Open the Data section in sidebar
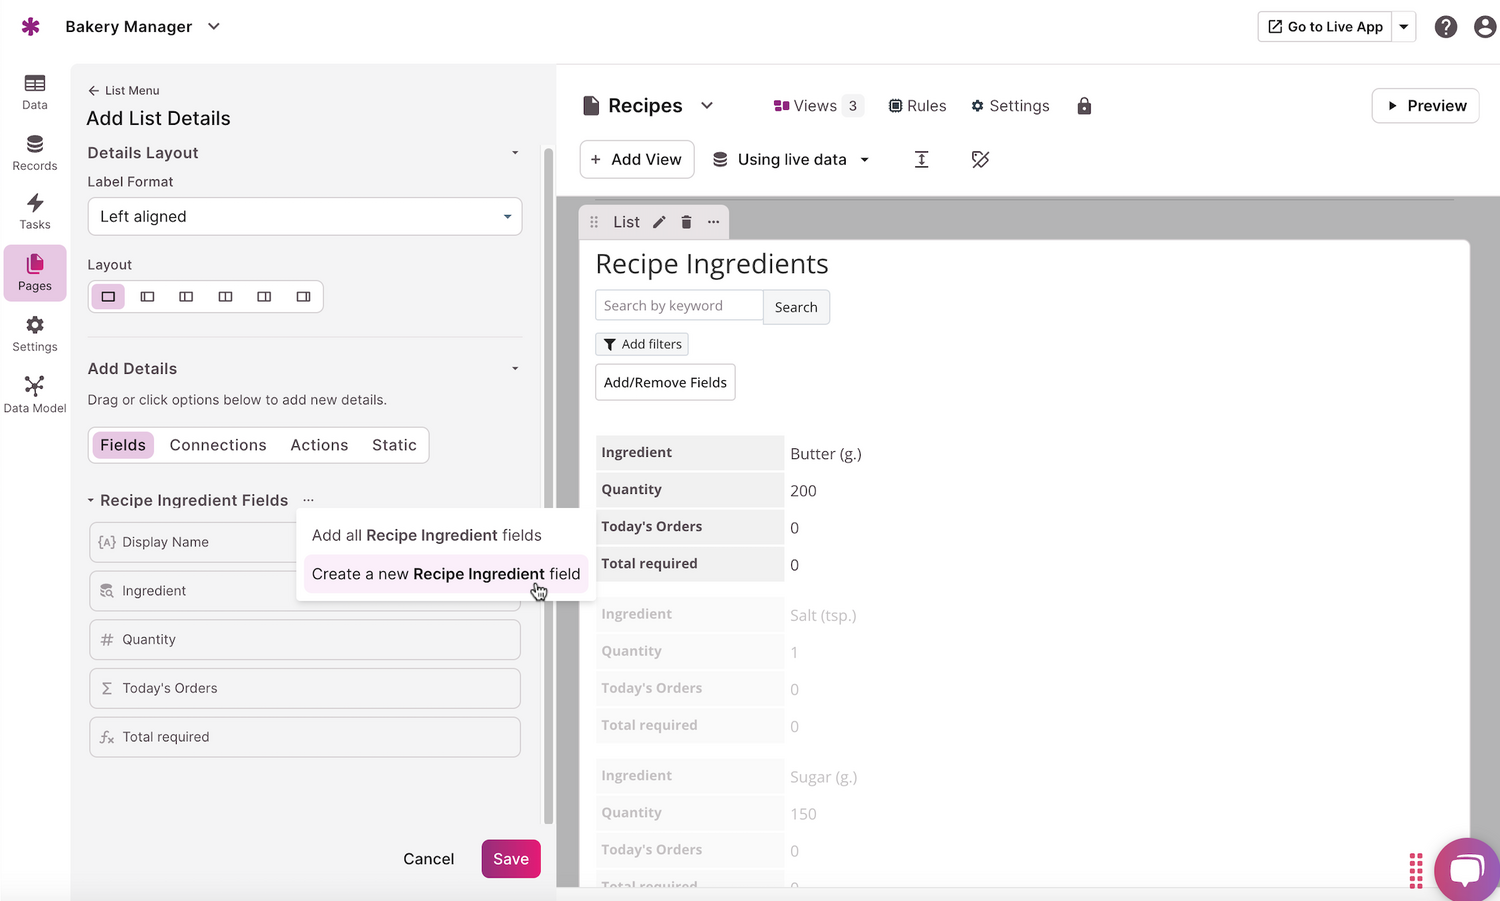 click(35, 91)
